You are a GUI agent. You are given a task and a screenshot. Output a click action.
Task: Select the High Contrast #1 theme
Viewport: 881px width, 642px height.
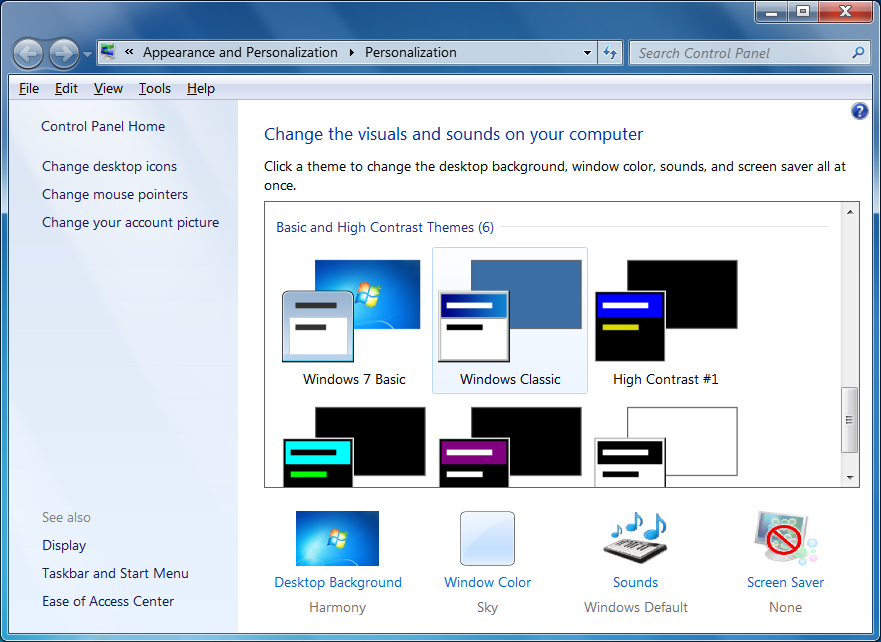[x=666, y=321]
